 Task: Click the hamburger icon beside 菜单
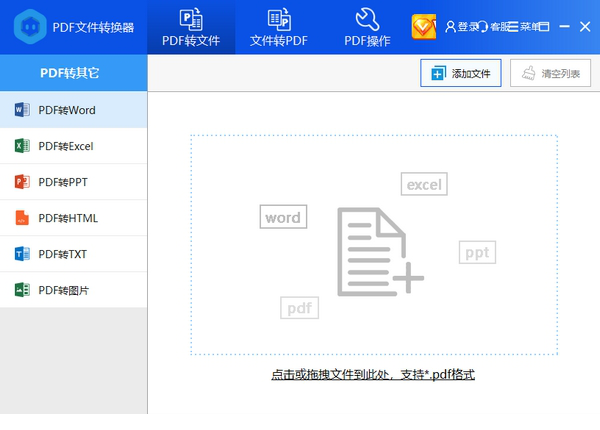[514, 26]
